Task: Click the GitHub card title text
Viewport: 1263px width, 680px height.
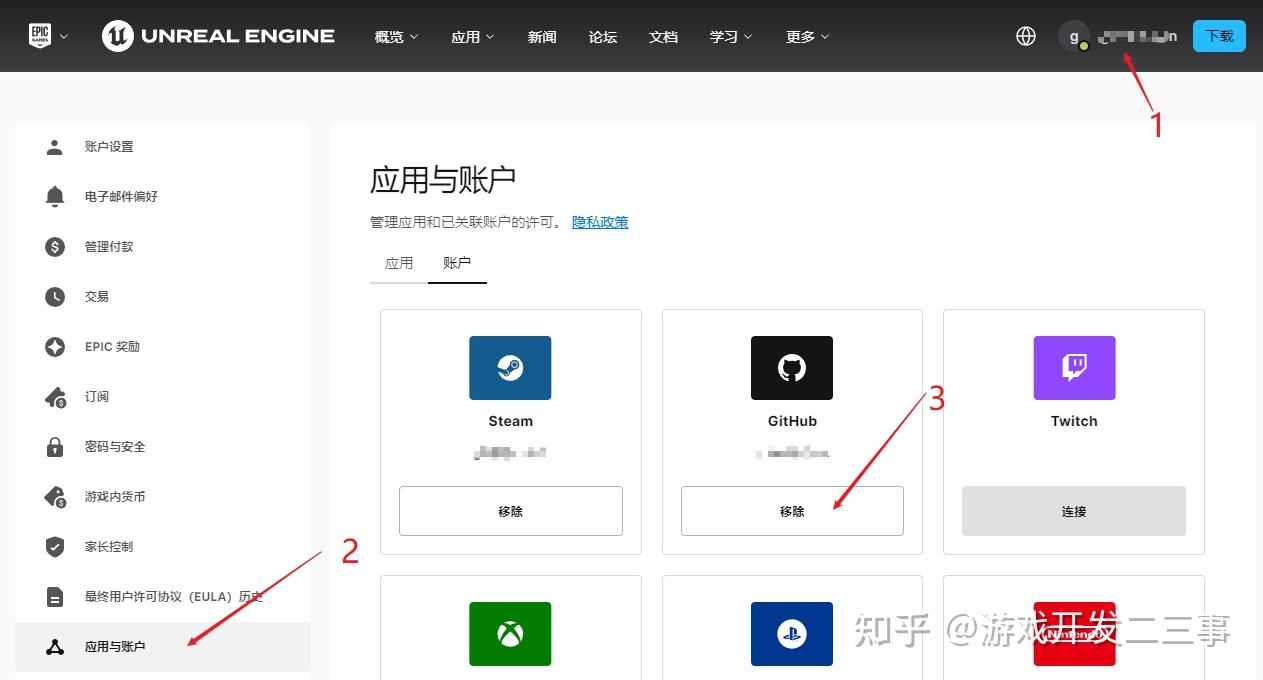Action: pyautogui.click(x=792, y=421)
